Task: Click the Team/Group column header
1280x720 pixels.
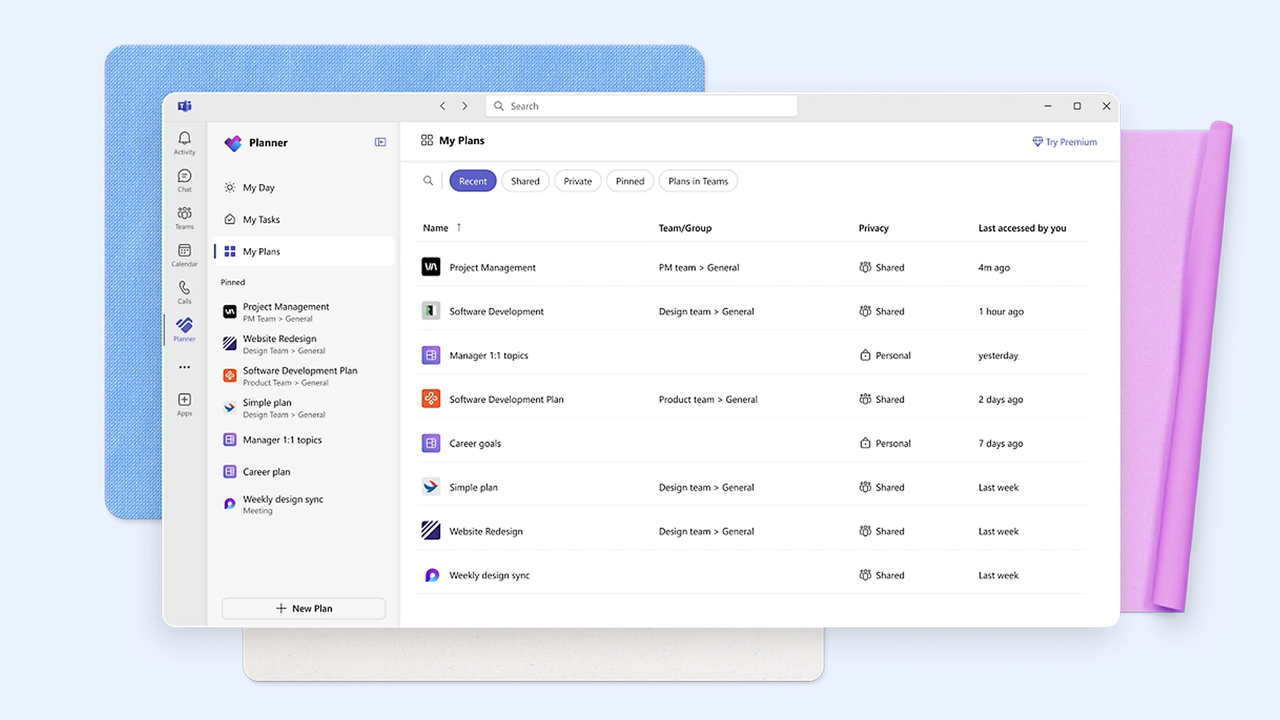Action: pyautogui.click(x=685, y=228)
